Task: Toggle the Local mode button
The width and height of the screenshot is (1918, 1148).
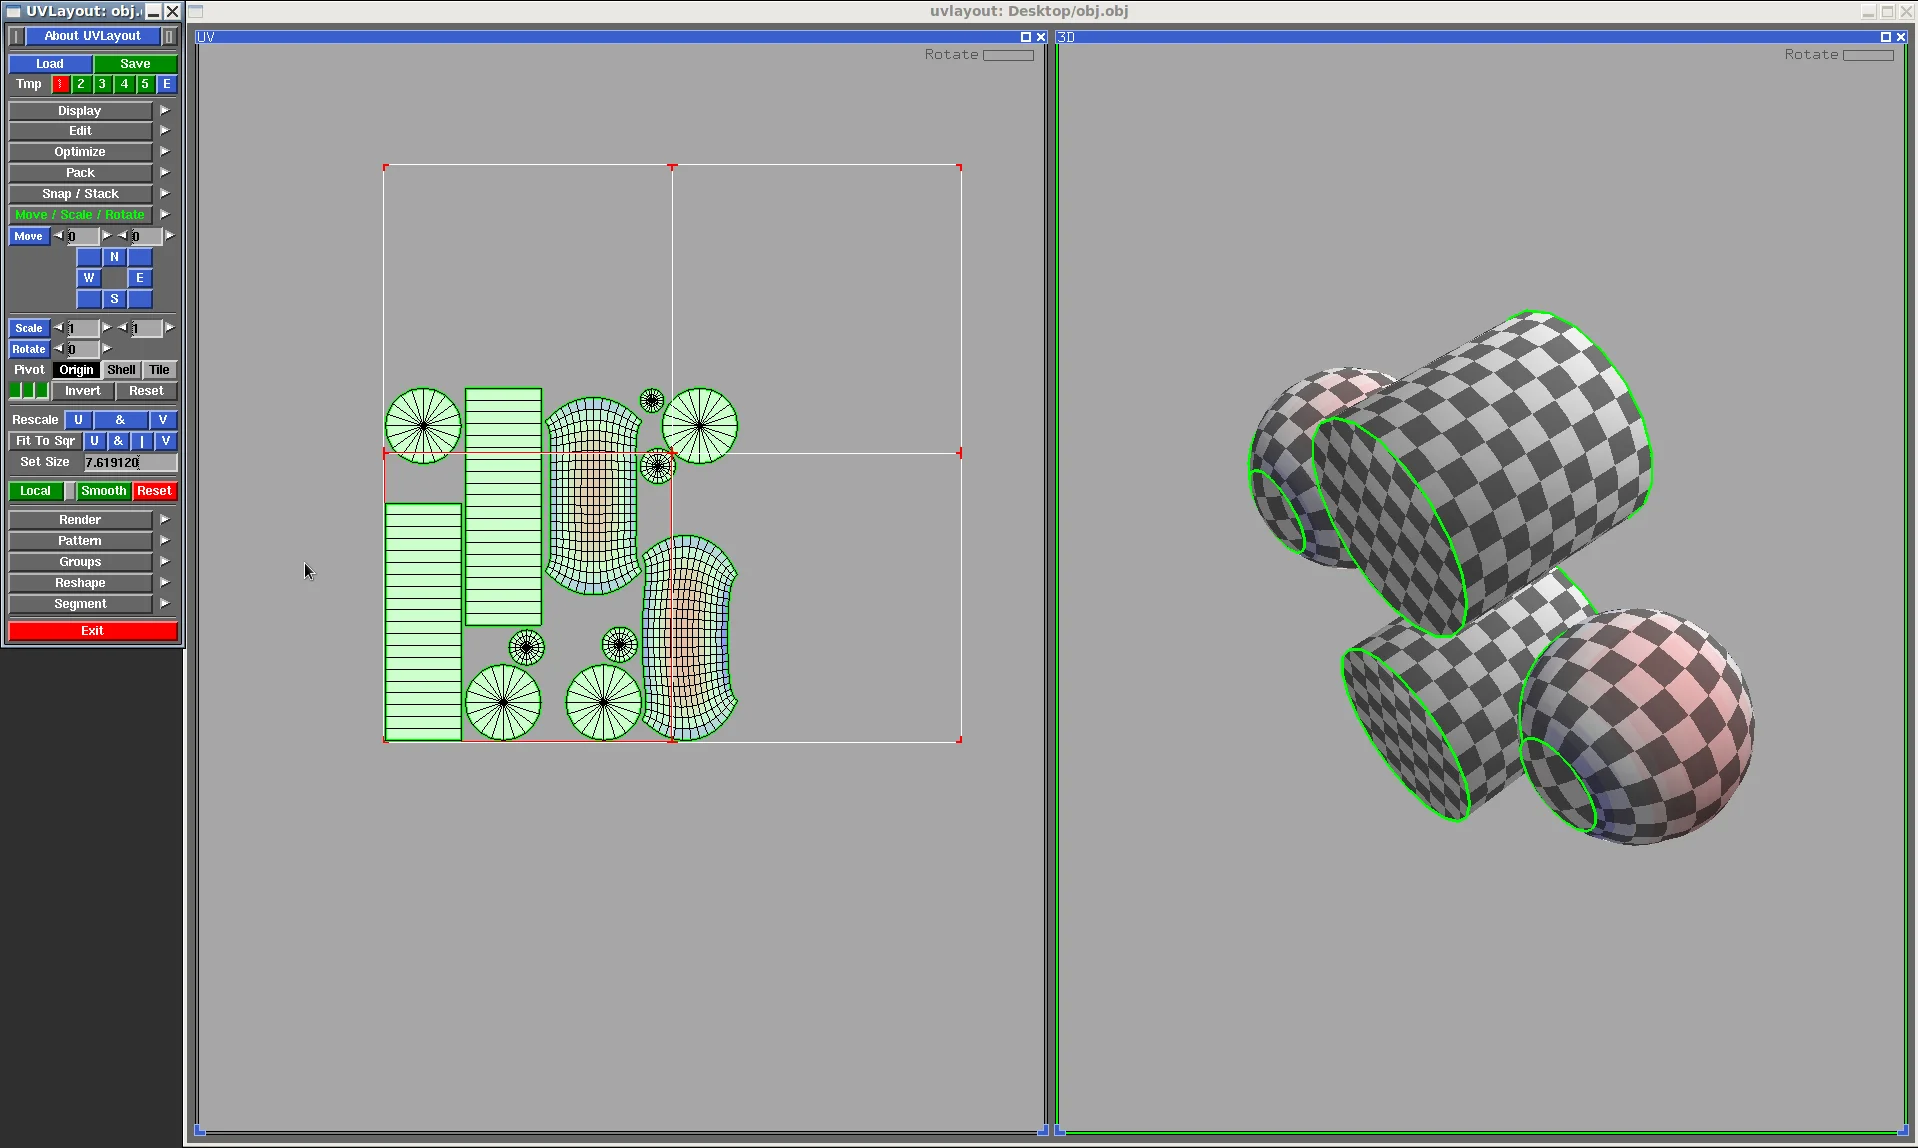Action: coord(35,491)
